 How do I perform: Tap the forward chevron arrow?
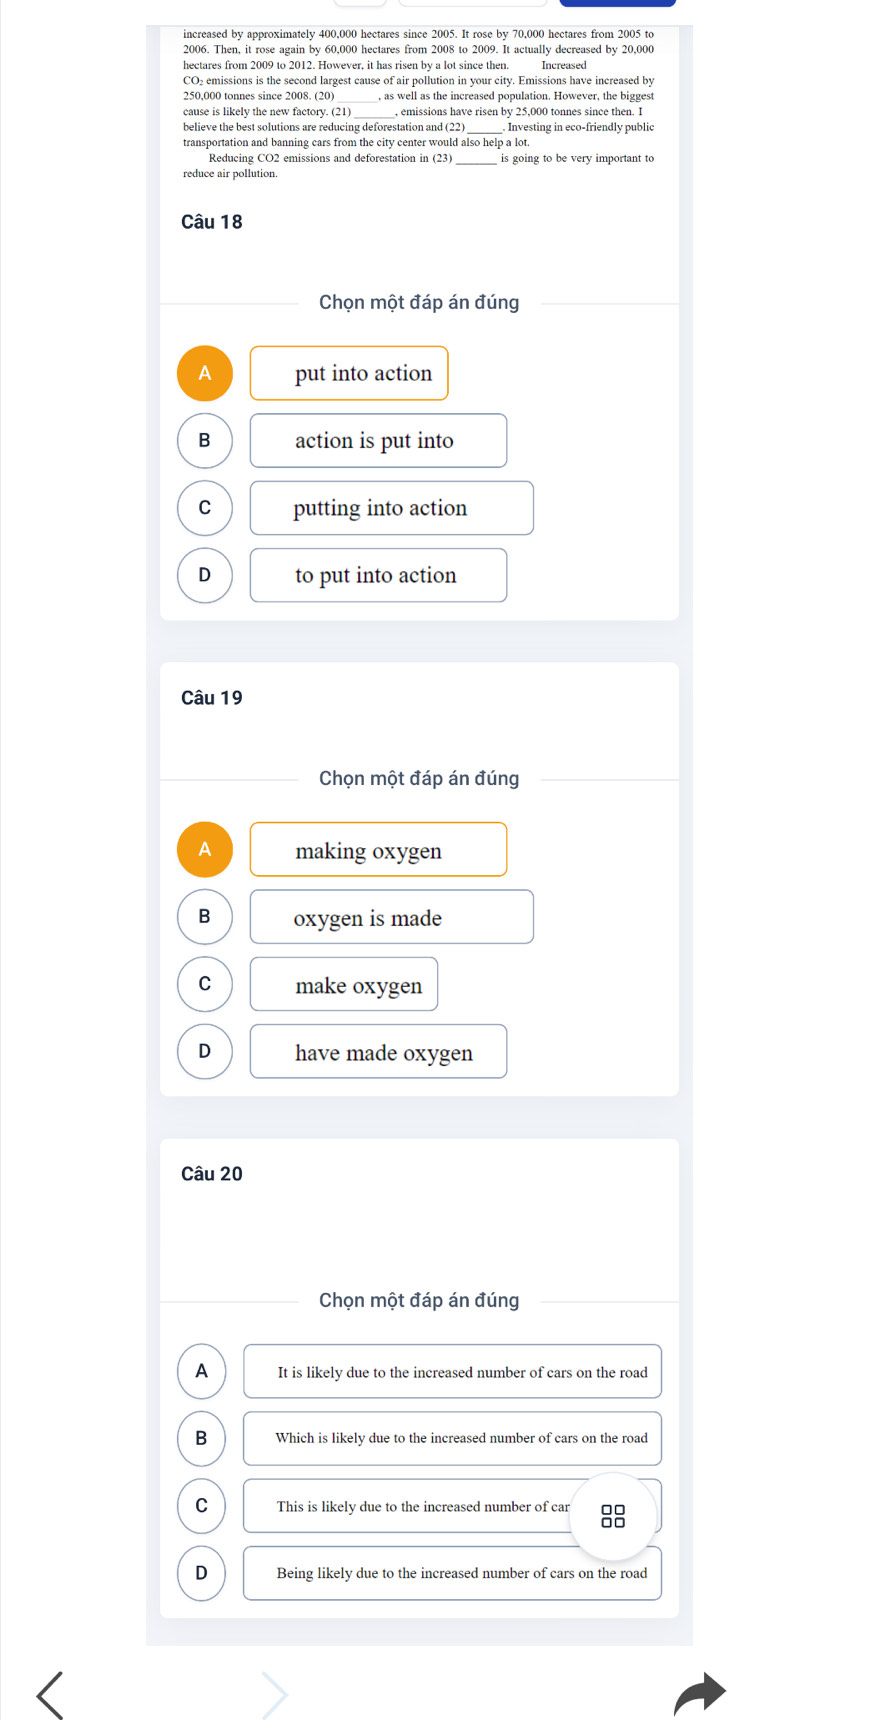pyautogui.click(x=275, y=1694)
